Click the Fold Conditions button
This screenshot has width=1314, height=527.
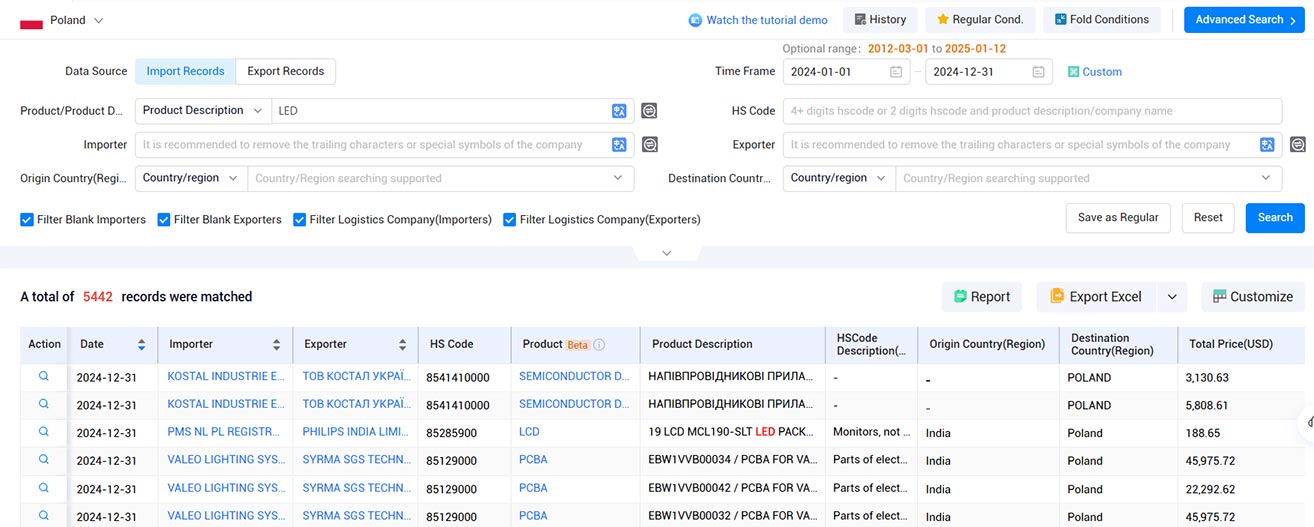(x=1102, y=20)
